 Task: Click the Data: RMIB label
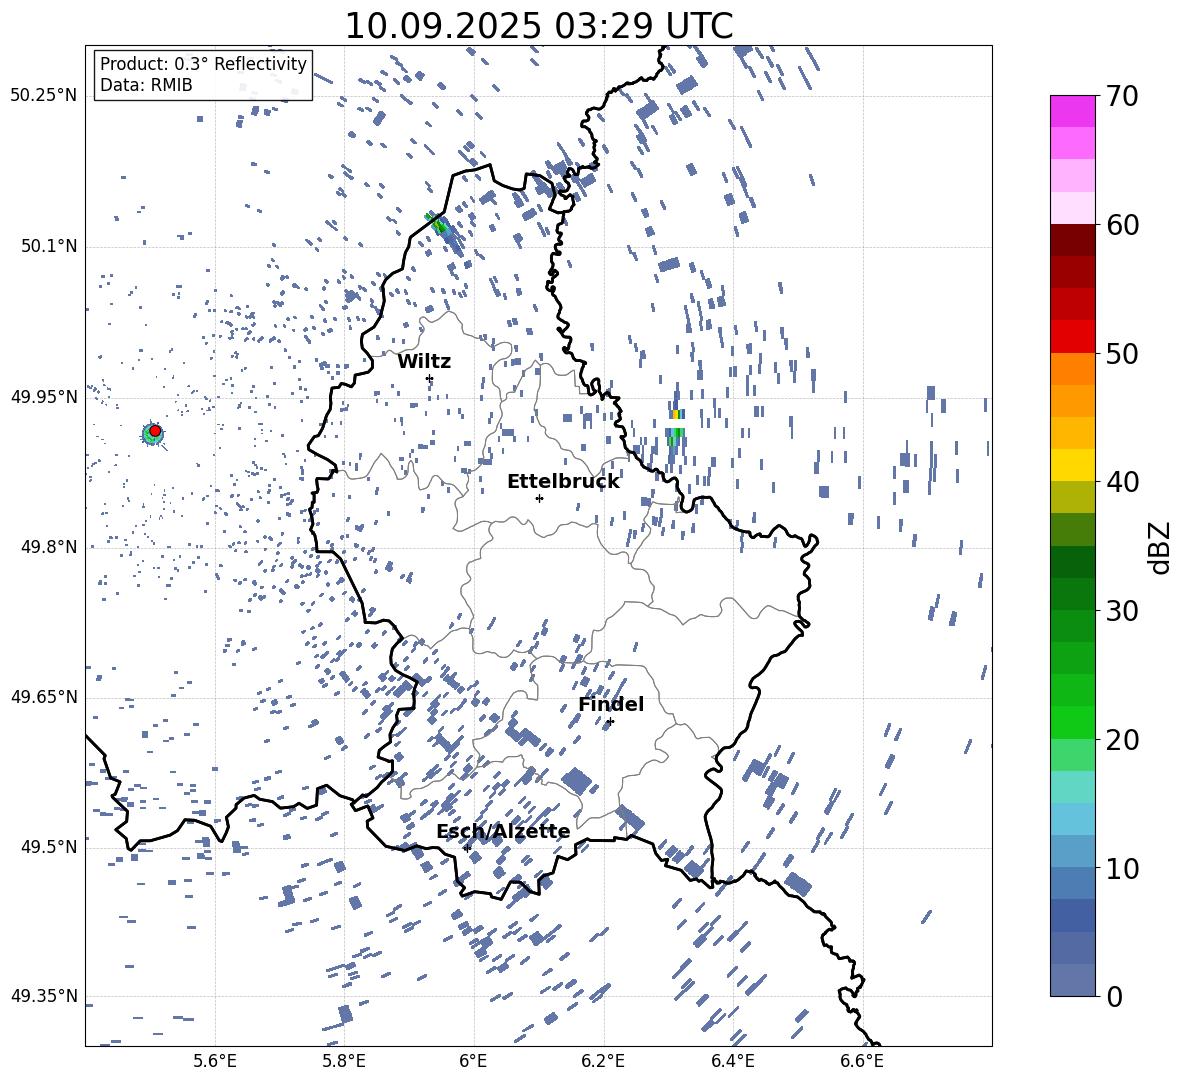coord(146,85)
